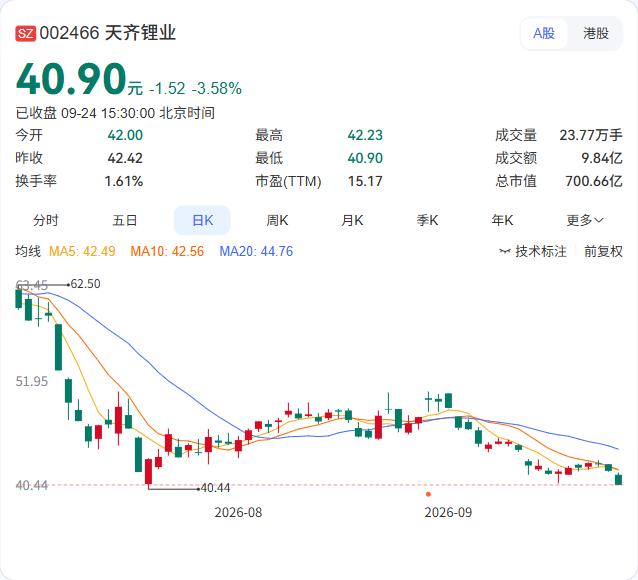Click the 昨收 value 42.42
Screen dimensions: 638x580
click(x=125, y=158)
